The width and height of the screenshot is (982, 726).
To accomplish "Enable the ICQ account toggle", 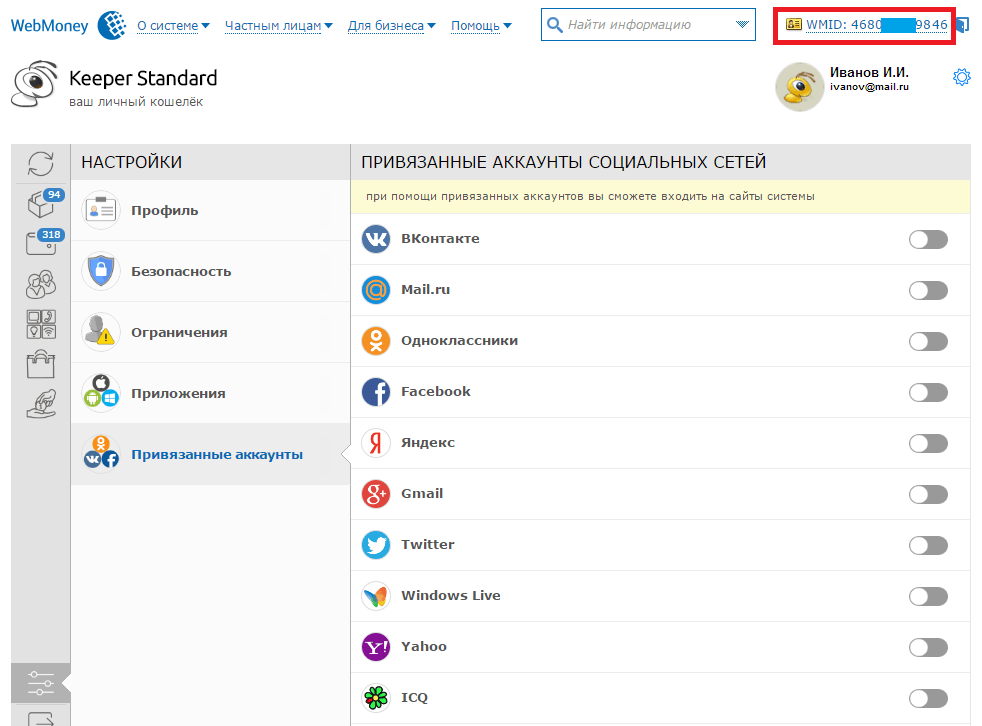I will [x=928, y=698].
